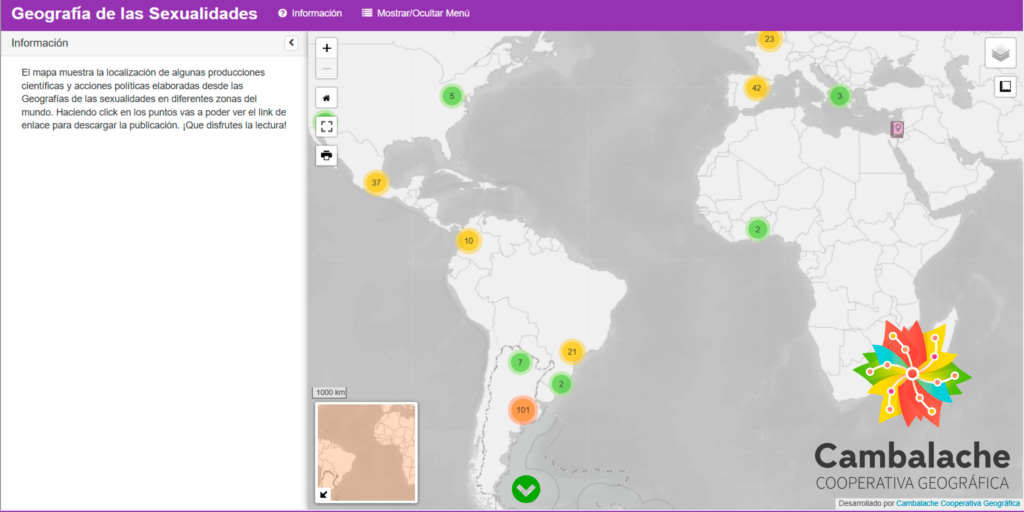Click the pink book marker in the Middle East

tap(897, 129)
